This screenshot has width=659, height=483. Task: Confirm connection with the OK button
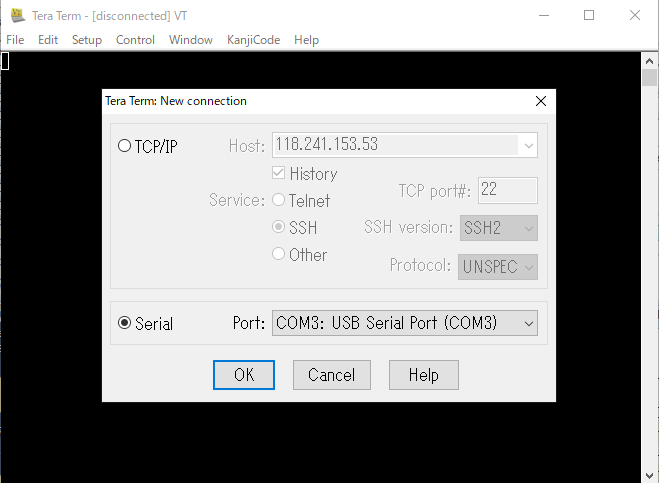pos(244,375)
